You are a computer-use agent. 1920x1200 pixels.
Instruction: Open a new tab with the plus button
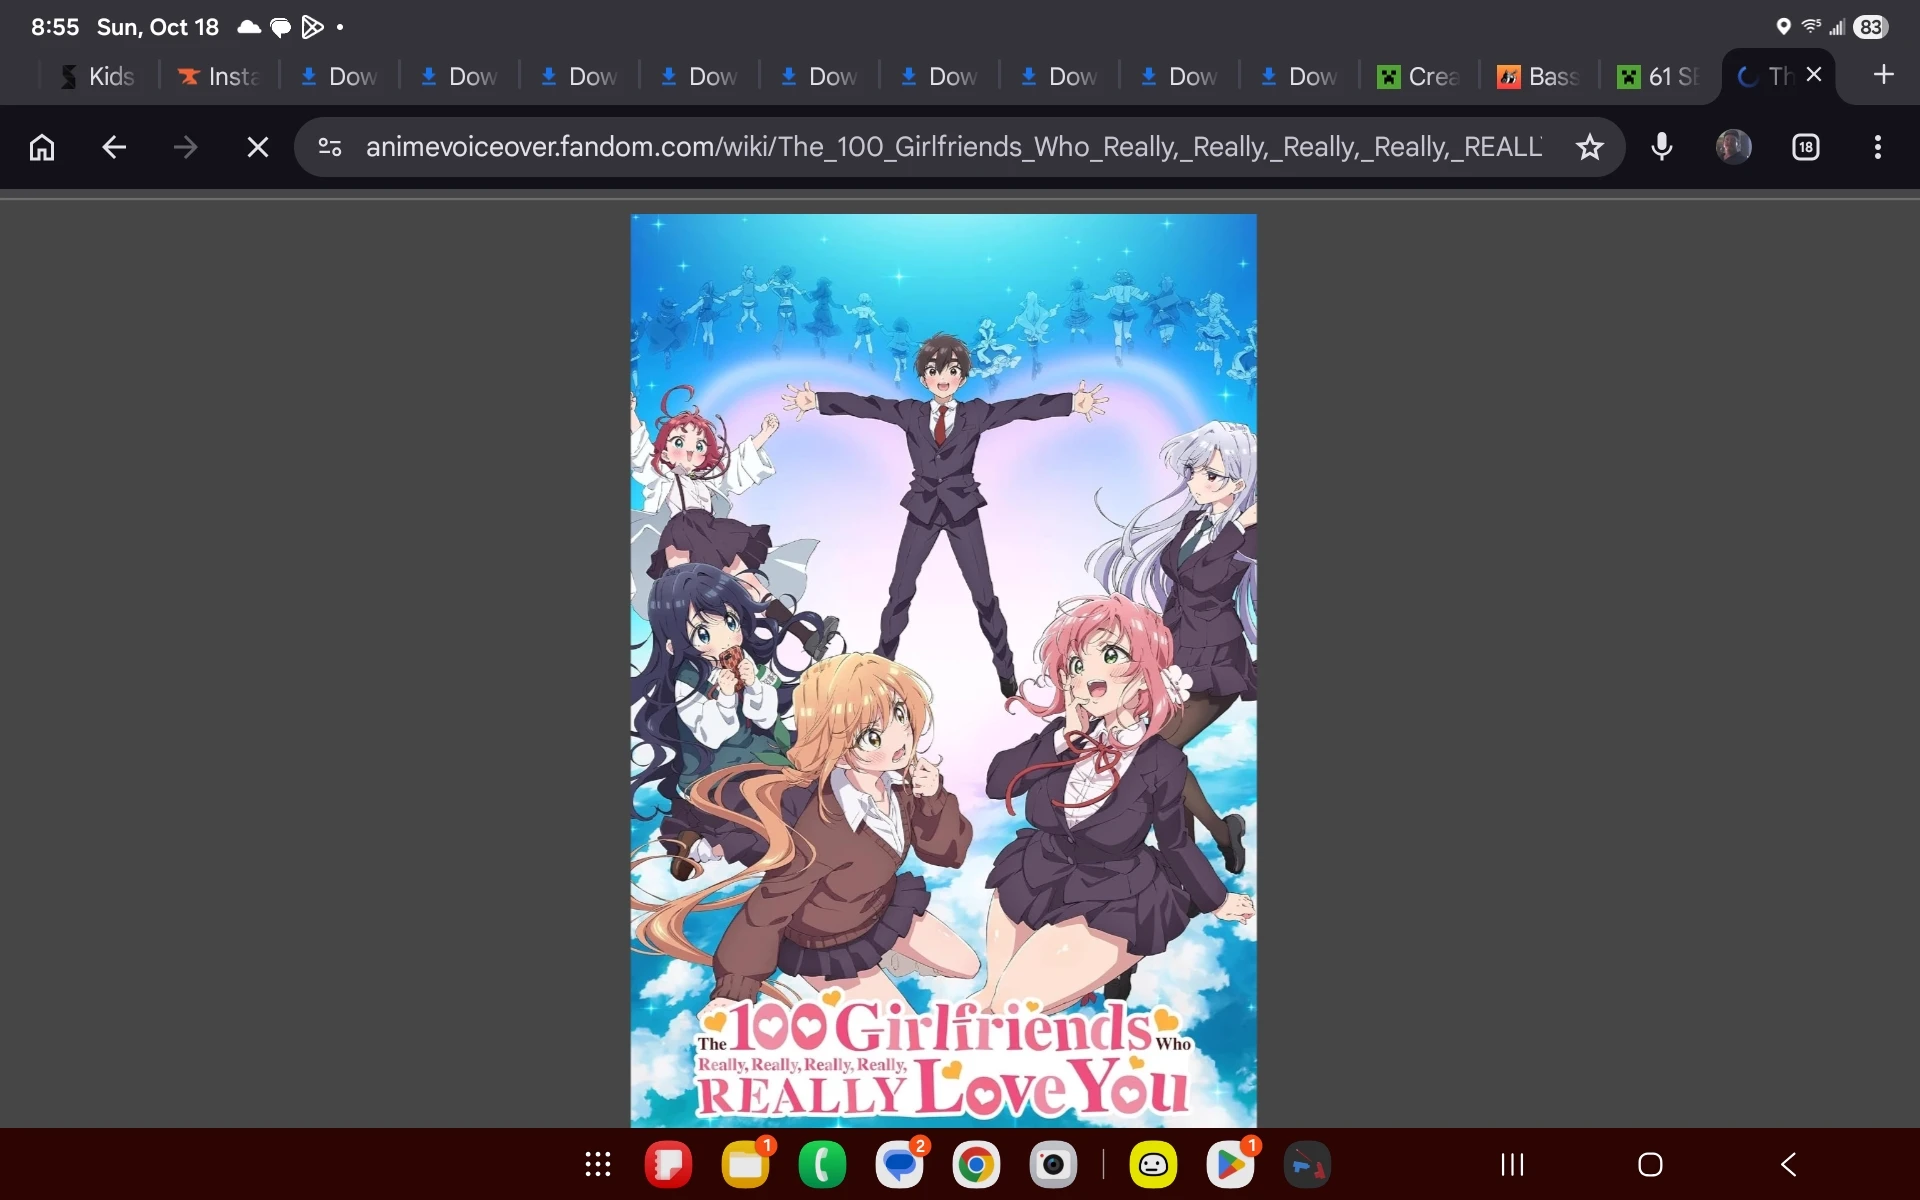click(x=1884, y=75)
